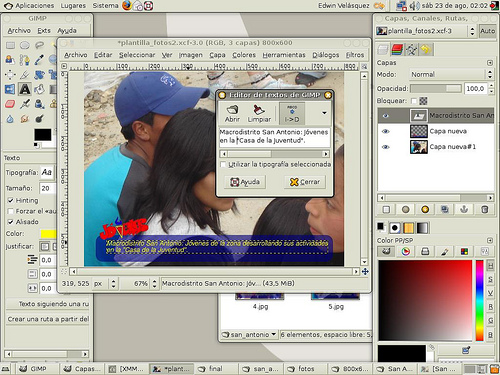
Task: Adjust the opacity 100,0 spinner arrows
Action: click(491, 89)
